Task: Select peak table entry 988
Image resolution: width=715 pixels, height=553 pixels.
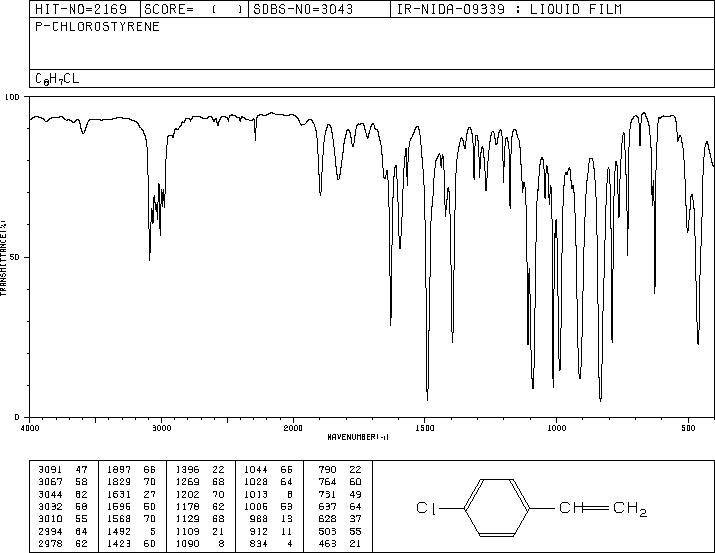Action: [x=258, y=519]
